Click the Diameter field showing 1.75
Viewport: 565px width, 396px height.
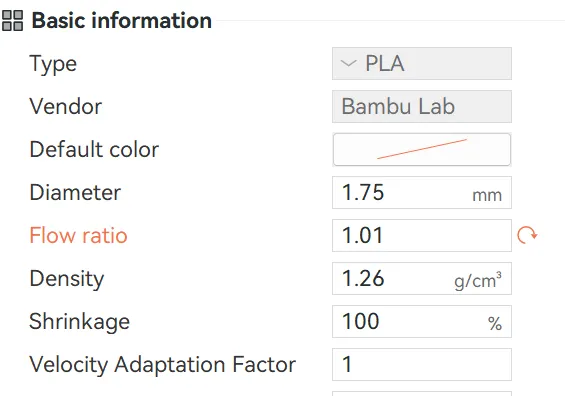coord(422,192)
